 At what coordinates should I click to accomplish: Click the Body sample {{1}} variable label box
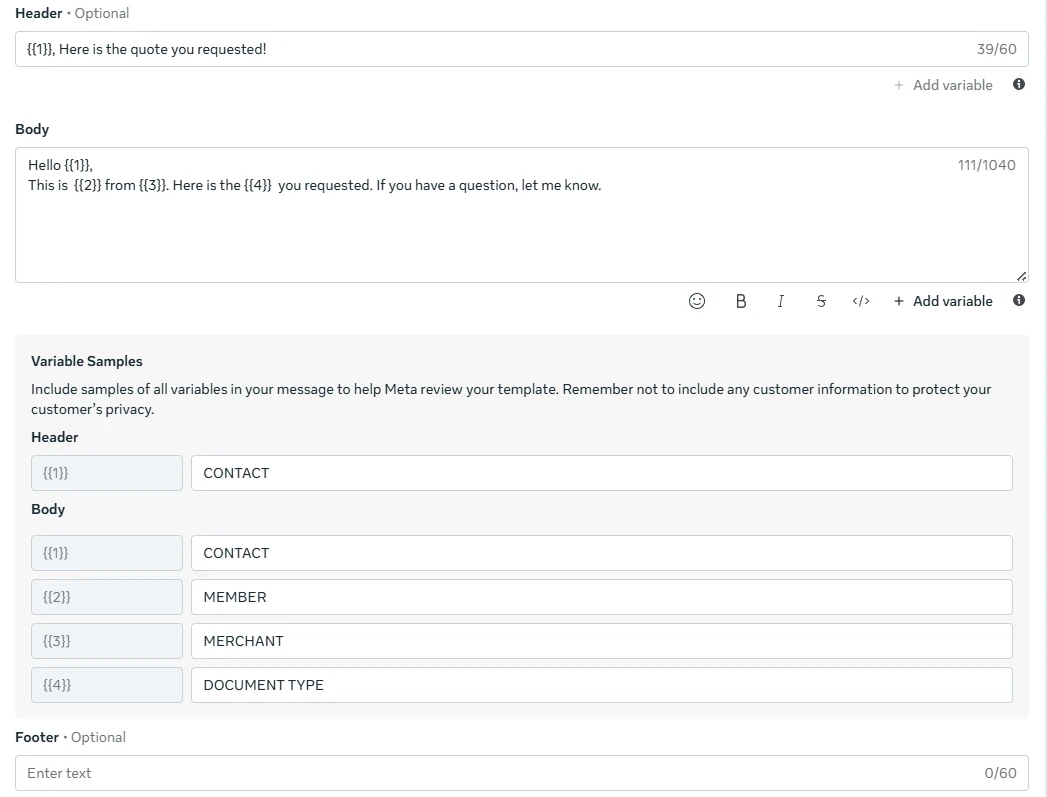pyautogui.click(x=107, y=553)
